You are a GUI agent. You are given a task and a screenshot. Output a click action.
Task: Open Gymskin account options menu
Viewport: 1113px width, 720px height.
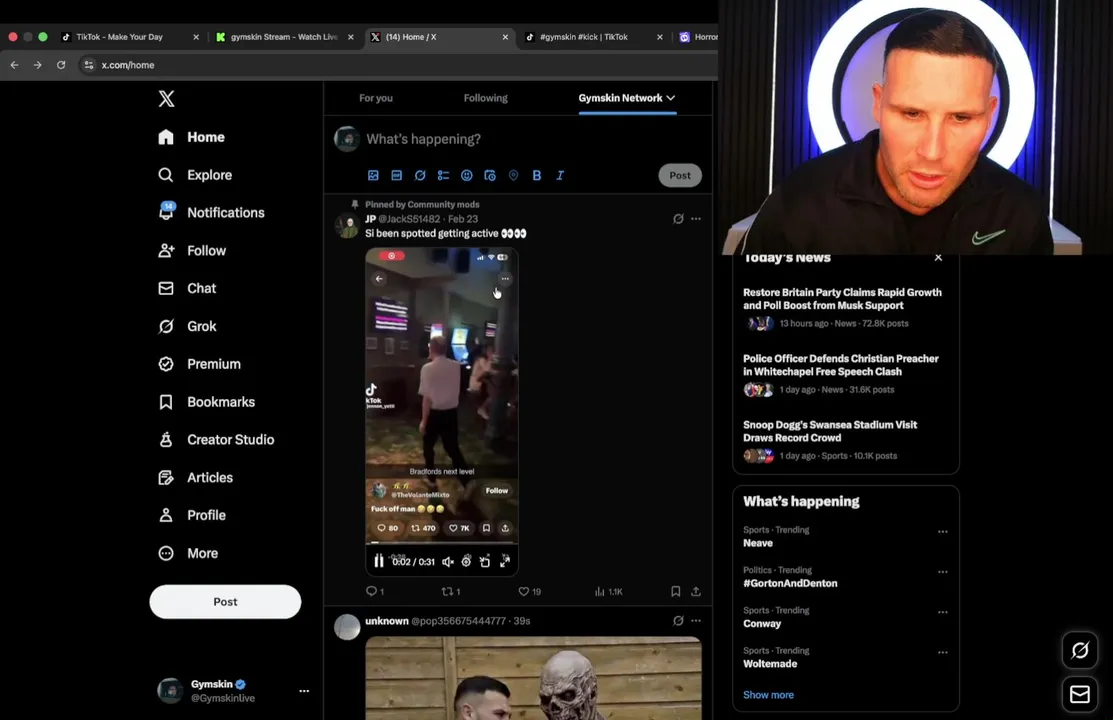304,690
